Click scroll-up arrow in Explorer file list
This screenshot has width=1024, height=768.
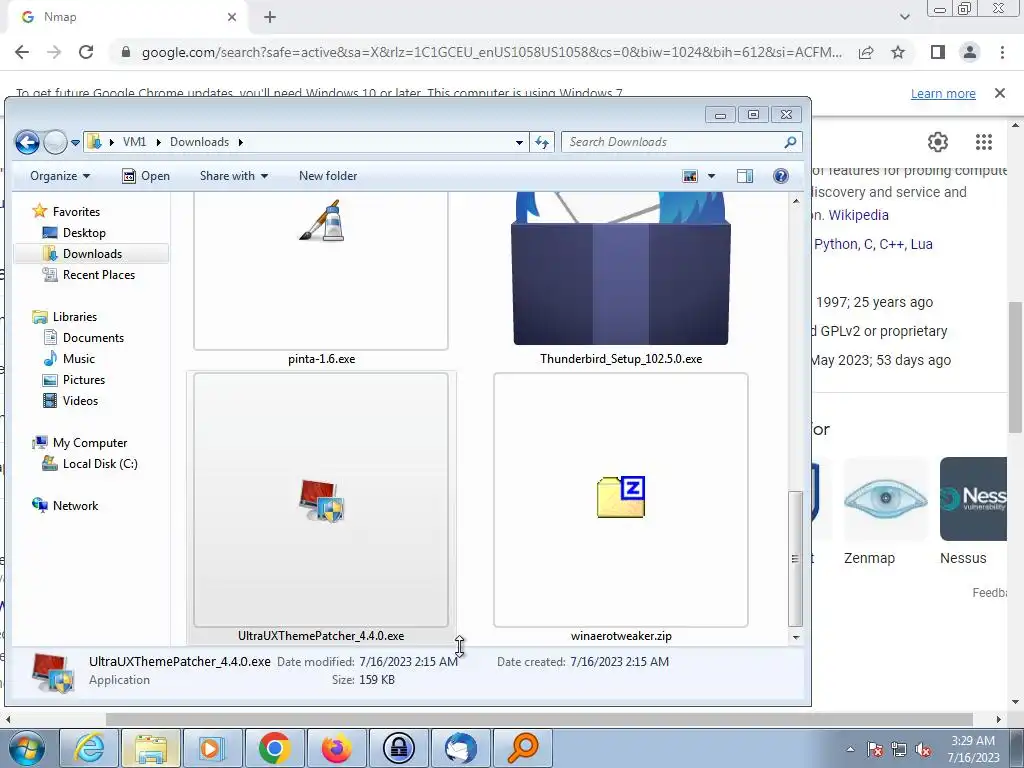tap(795, 201)
